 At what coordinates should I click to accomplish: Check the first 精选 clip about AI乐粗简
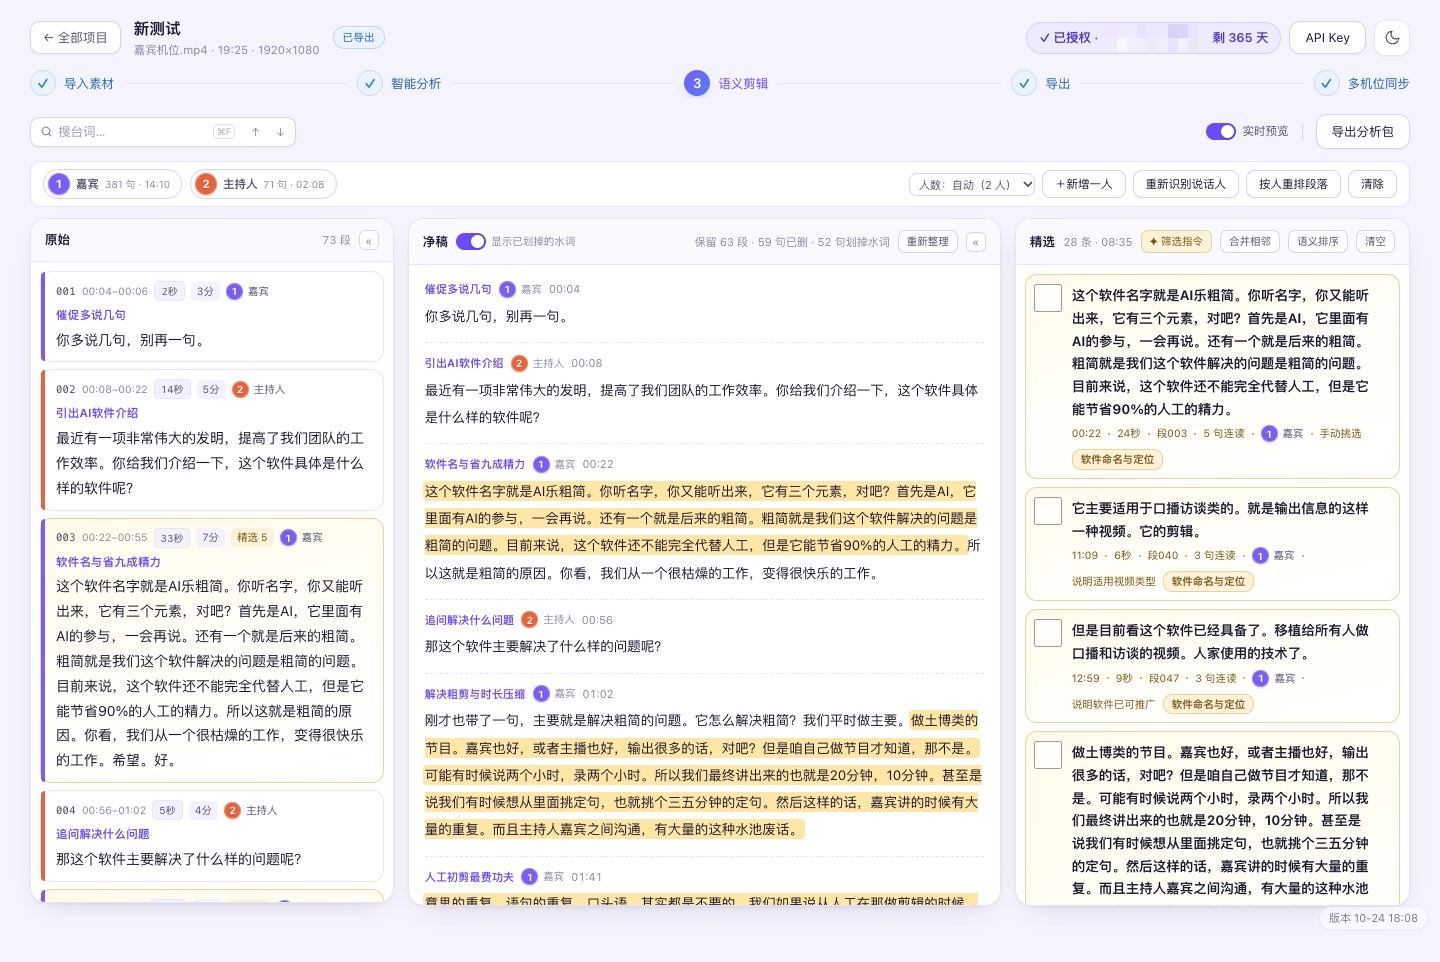point(1048,298)
